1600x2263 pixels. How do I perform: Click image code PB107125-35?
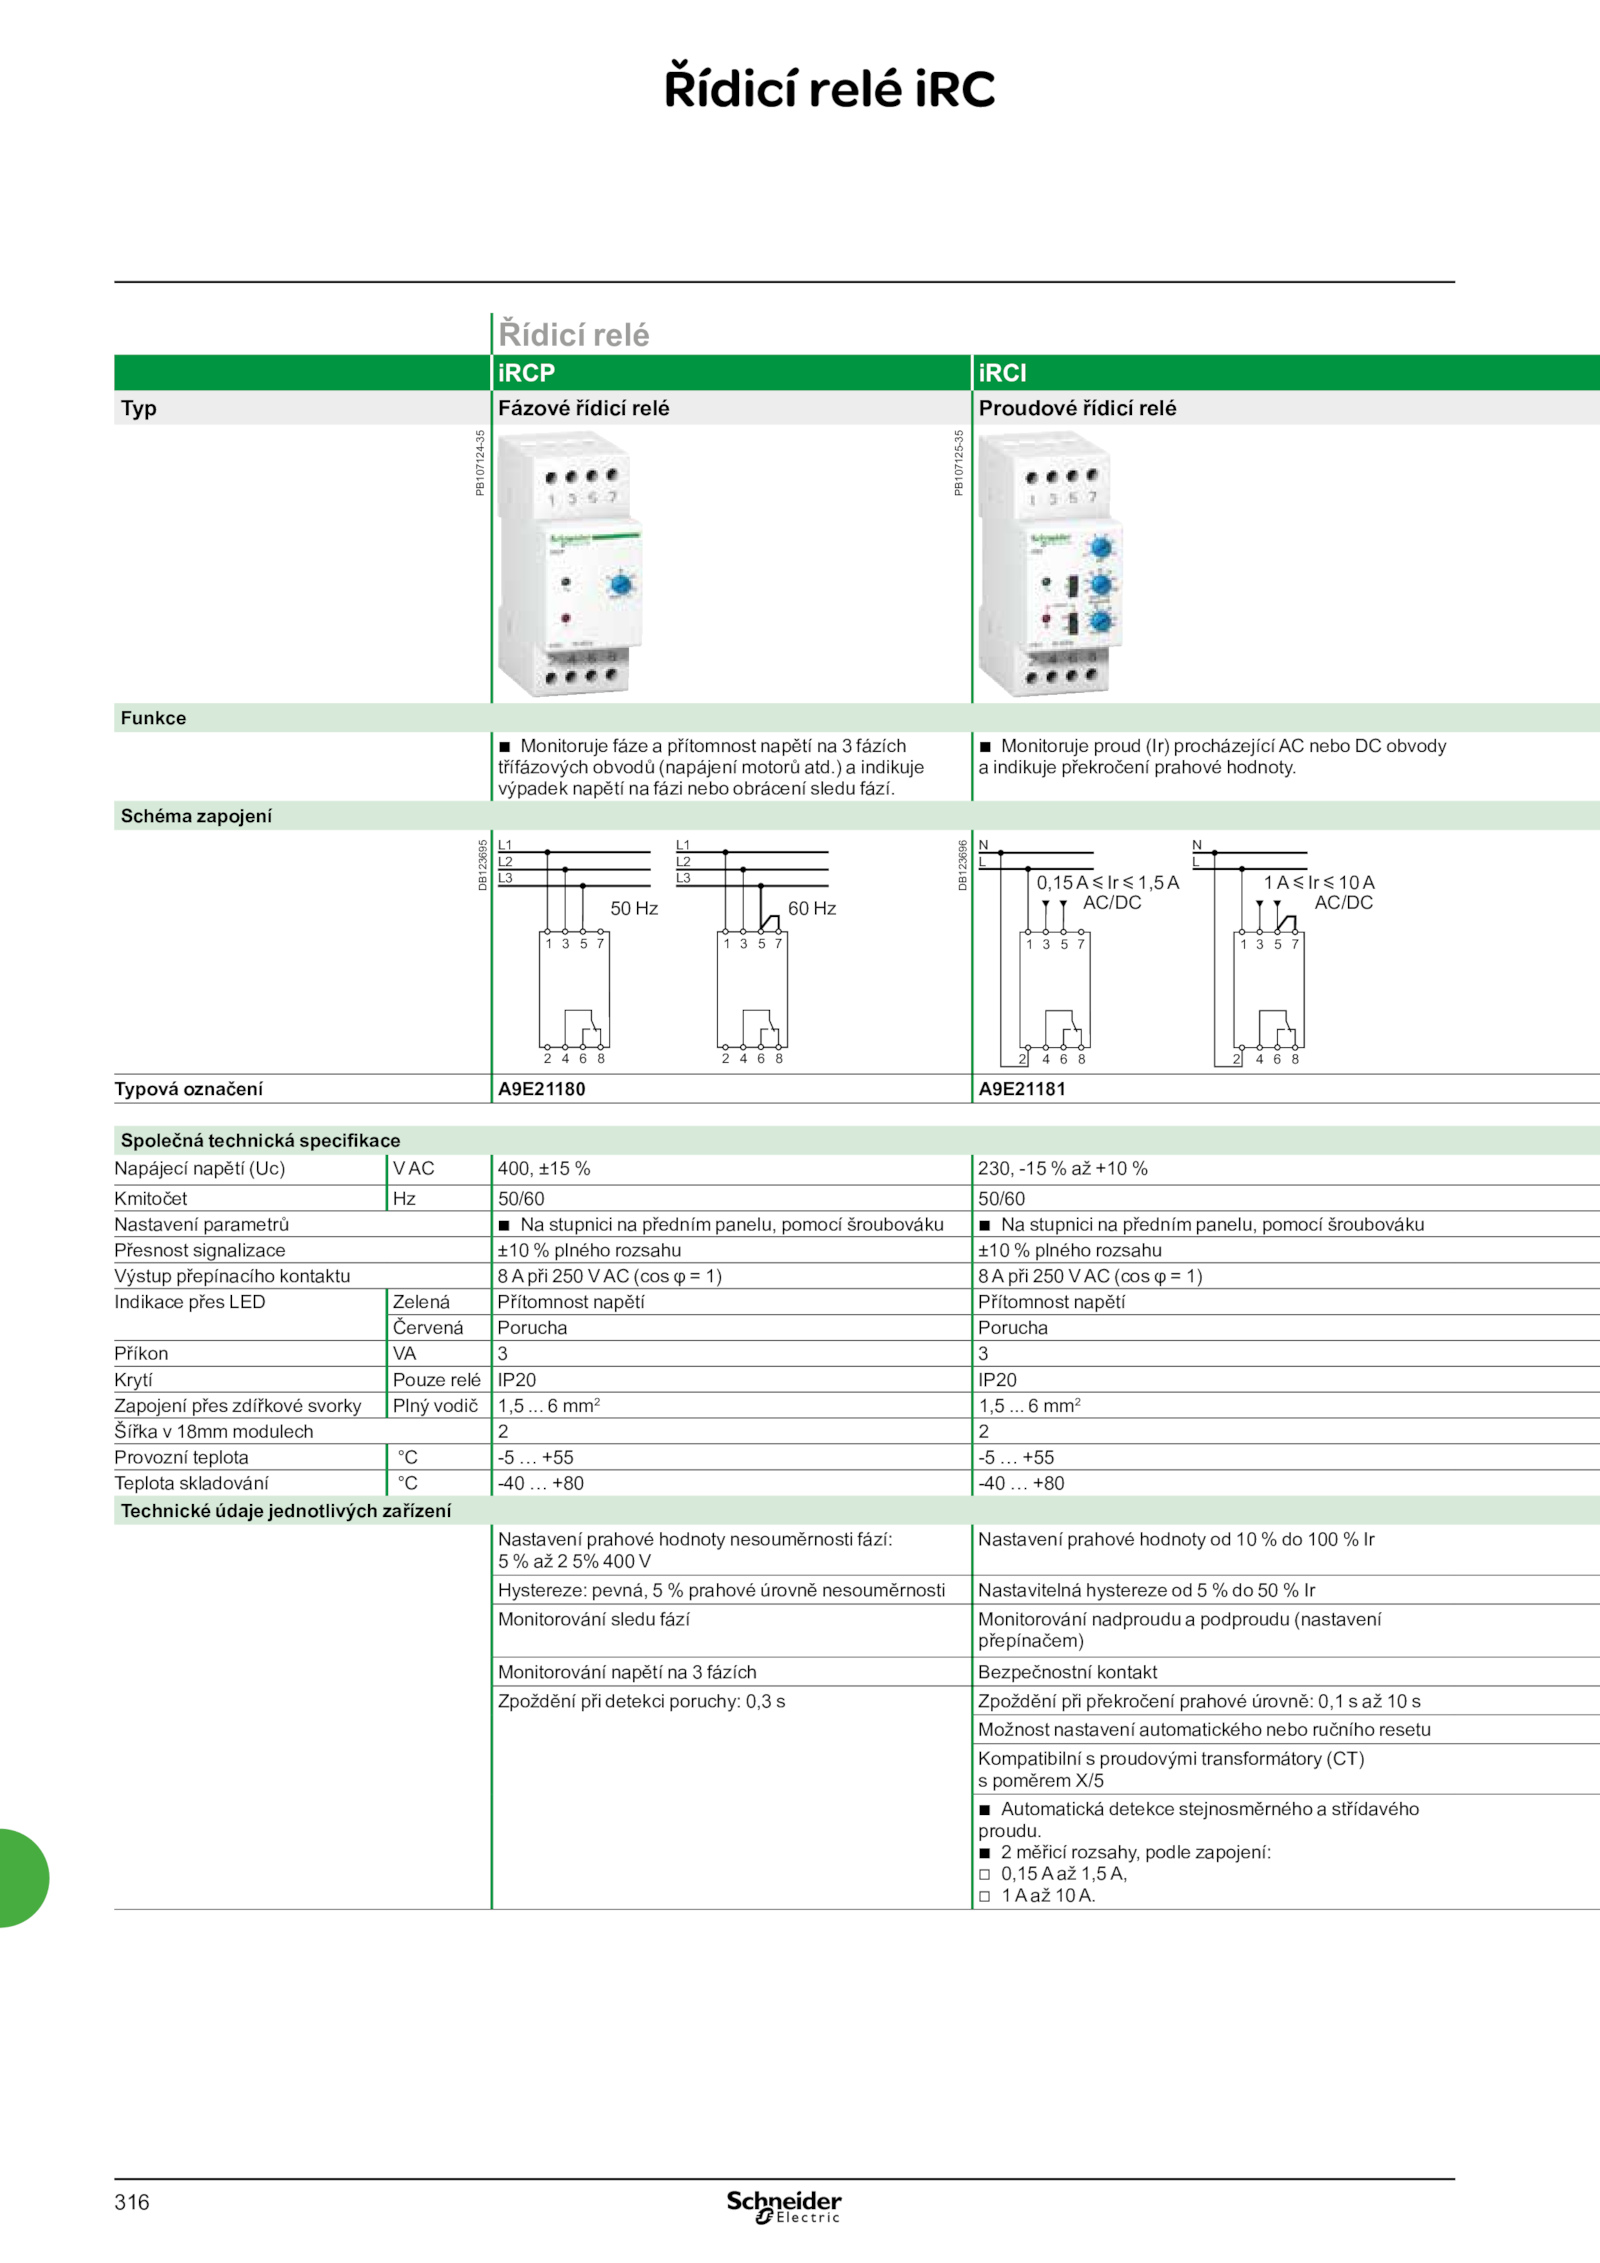[959, 463]
